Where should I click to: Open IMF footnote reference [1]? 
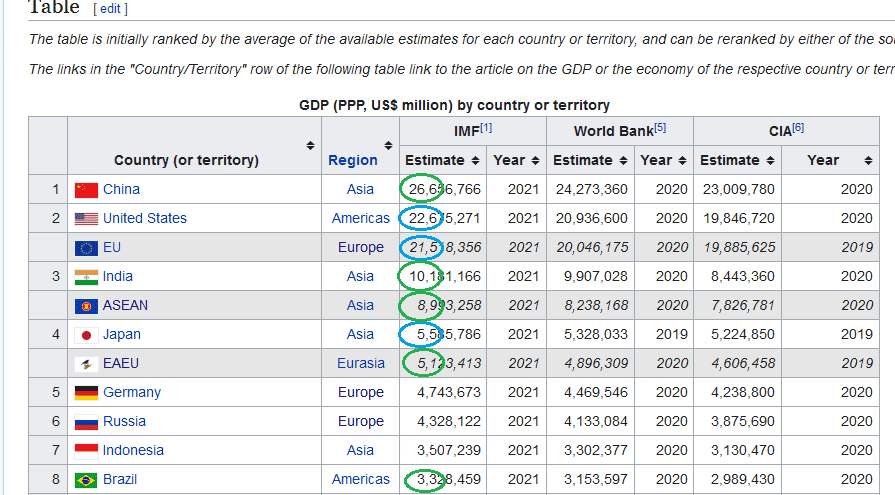[x=486, y=128]
